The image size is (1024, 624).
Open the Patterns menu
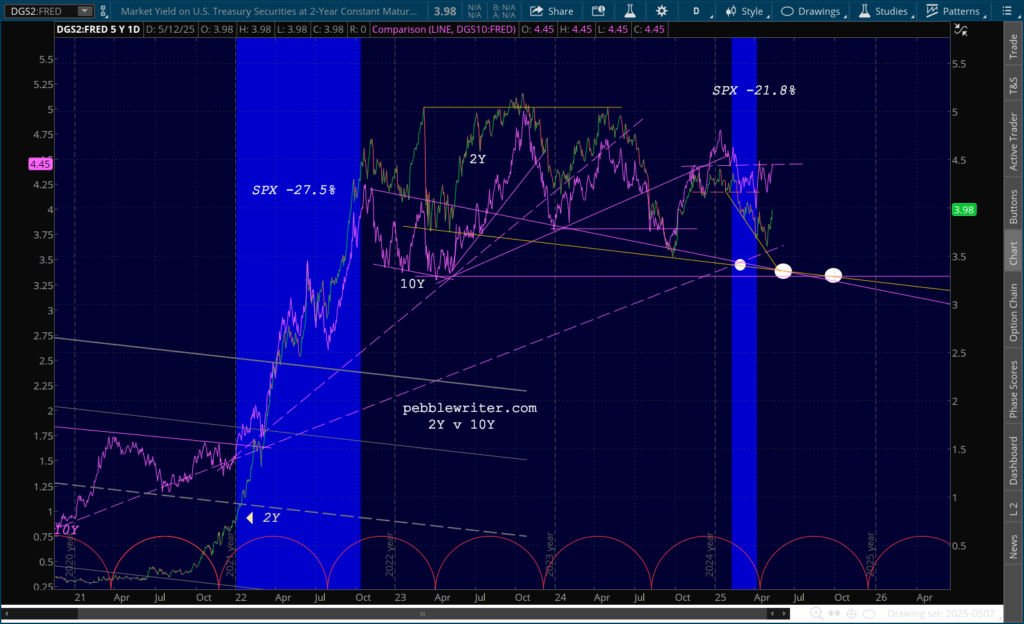pos(954,11)
